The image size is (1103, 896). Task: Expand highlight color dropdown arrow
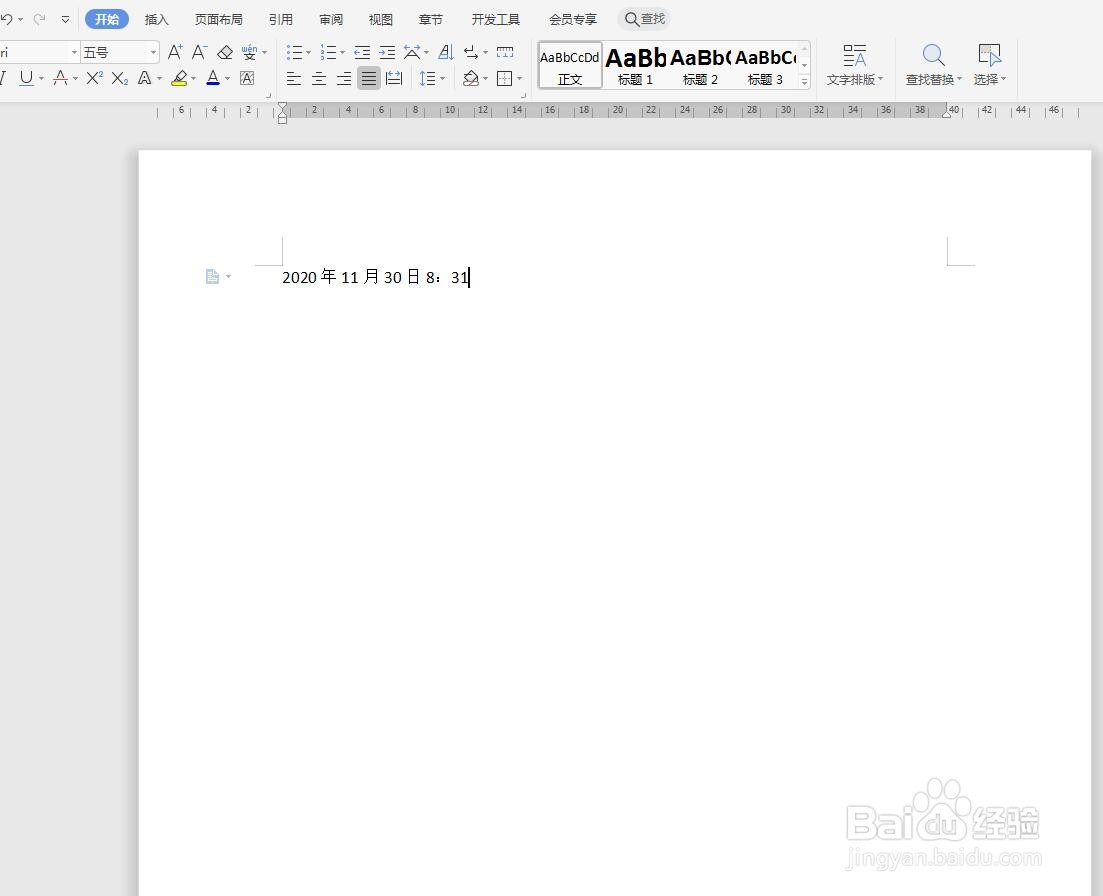193,78
